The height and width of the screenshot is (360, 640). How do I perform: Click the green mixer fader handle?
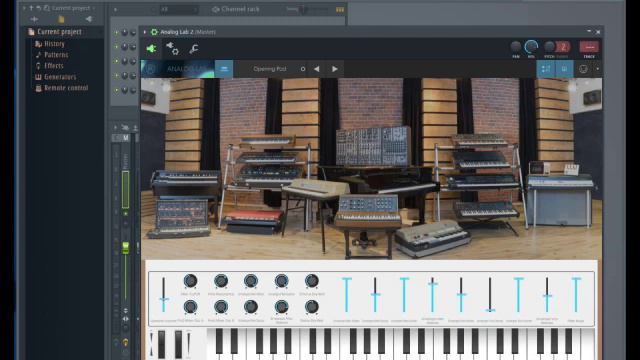click(x=126, y=248)
